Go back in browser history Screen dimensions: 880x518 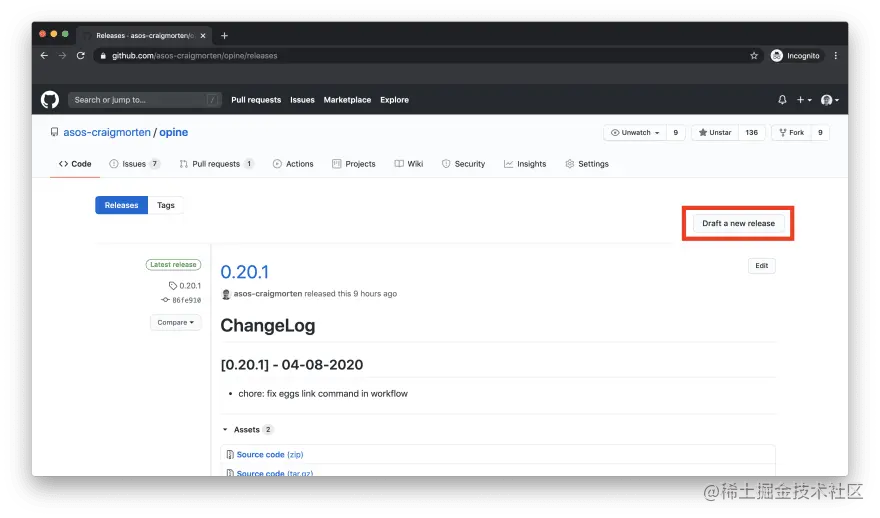coord(44,56)
